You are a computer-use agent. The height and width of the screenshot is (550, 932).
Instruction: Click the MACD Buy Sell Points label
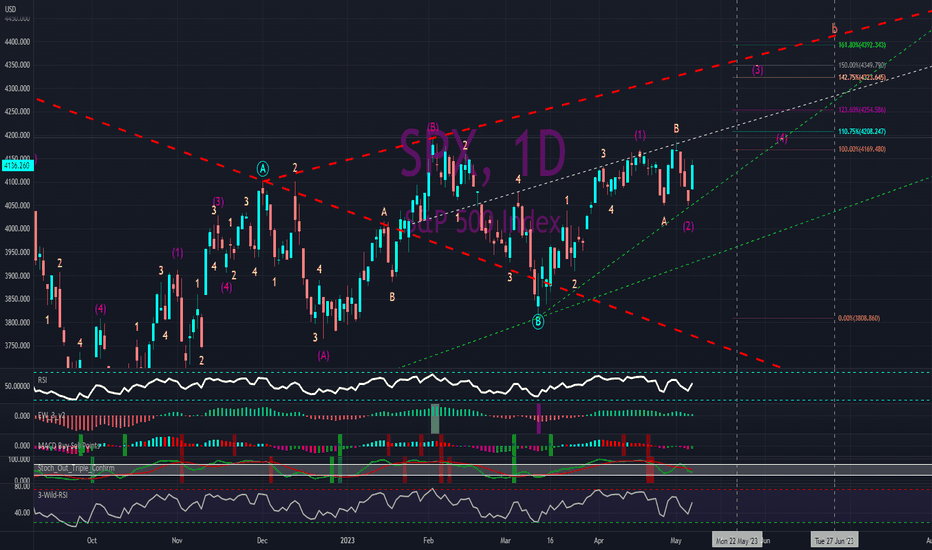(68, 445)
